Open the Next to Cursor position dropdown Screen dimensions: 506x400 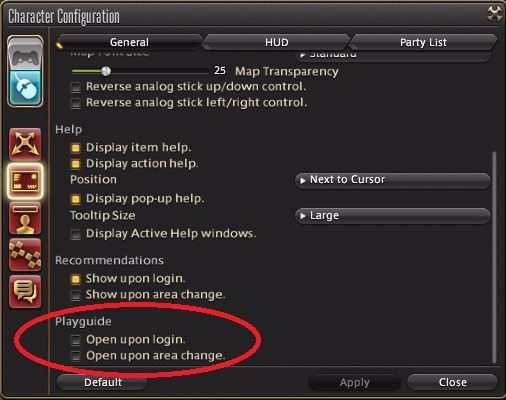point(393,180)
